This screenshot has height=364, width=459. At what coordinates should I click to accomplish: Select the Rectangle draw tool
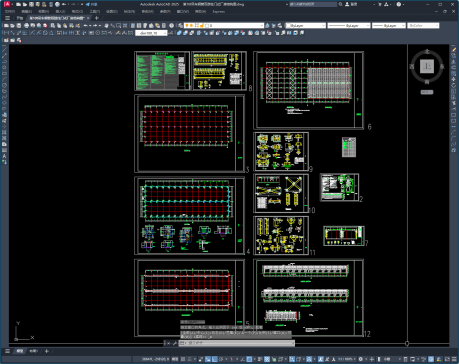point(4,73)
